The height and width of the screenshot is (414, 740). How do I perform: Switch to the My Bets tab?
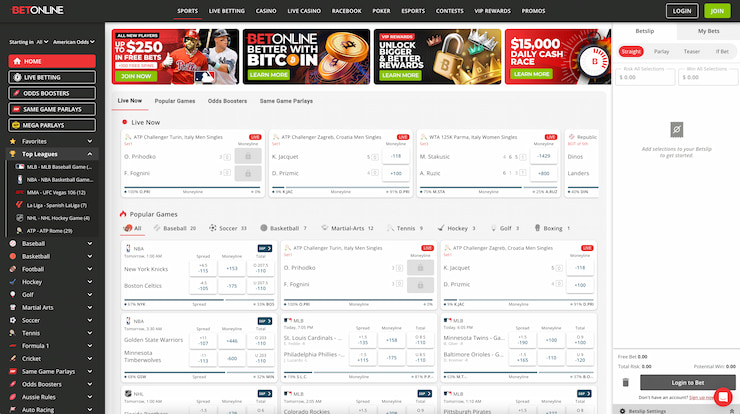click(707, 32)
